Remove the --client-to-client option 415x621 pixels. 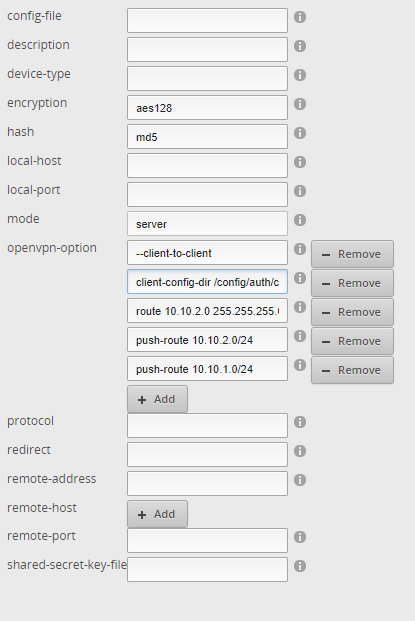click(x=352, y=254)
